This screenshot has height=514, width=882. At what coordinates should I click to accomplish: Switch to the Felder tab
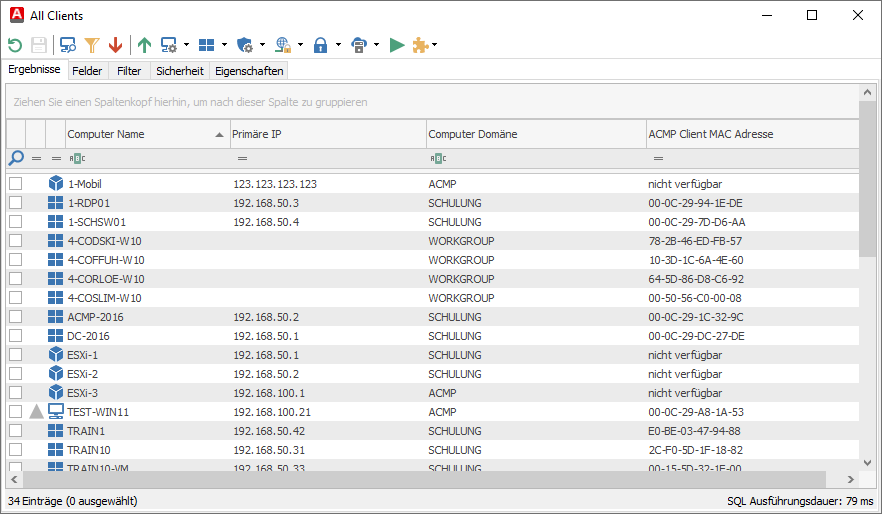point(87,71)
